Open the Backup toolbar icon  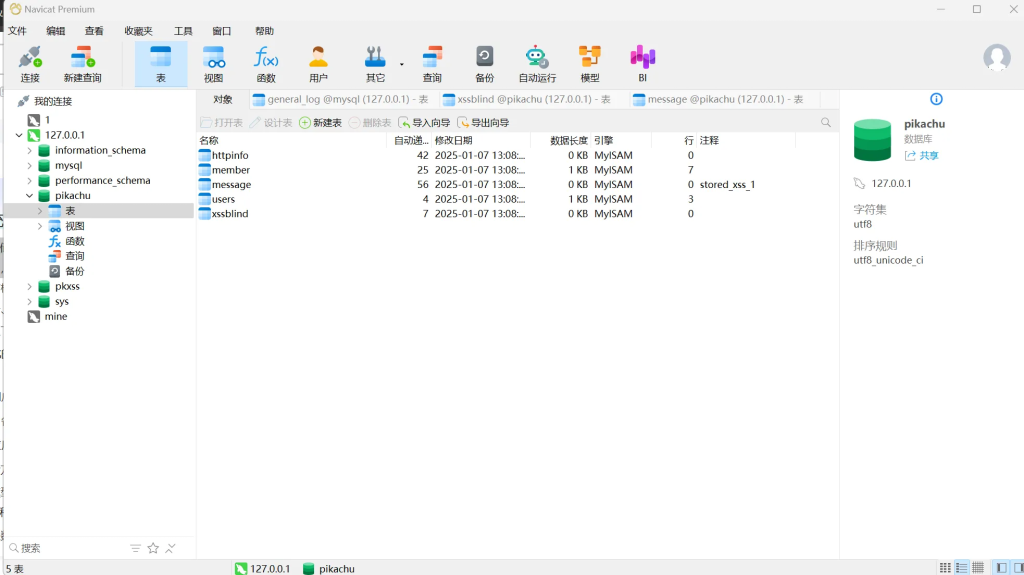pyautogui.click(x=485, y=64)
